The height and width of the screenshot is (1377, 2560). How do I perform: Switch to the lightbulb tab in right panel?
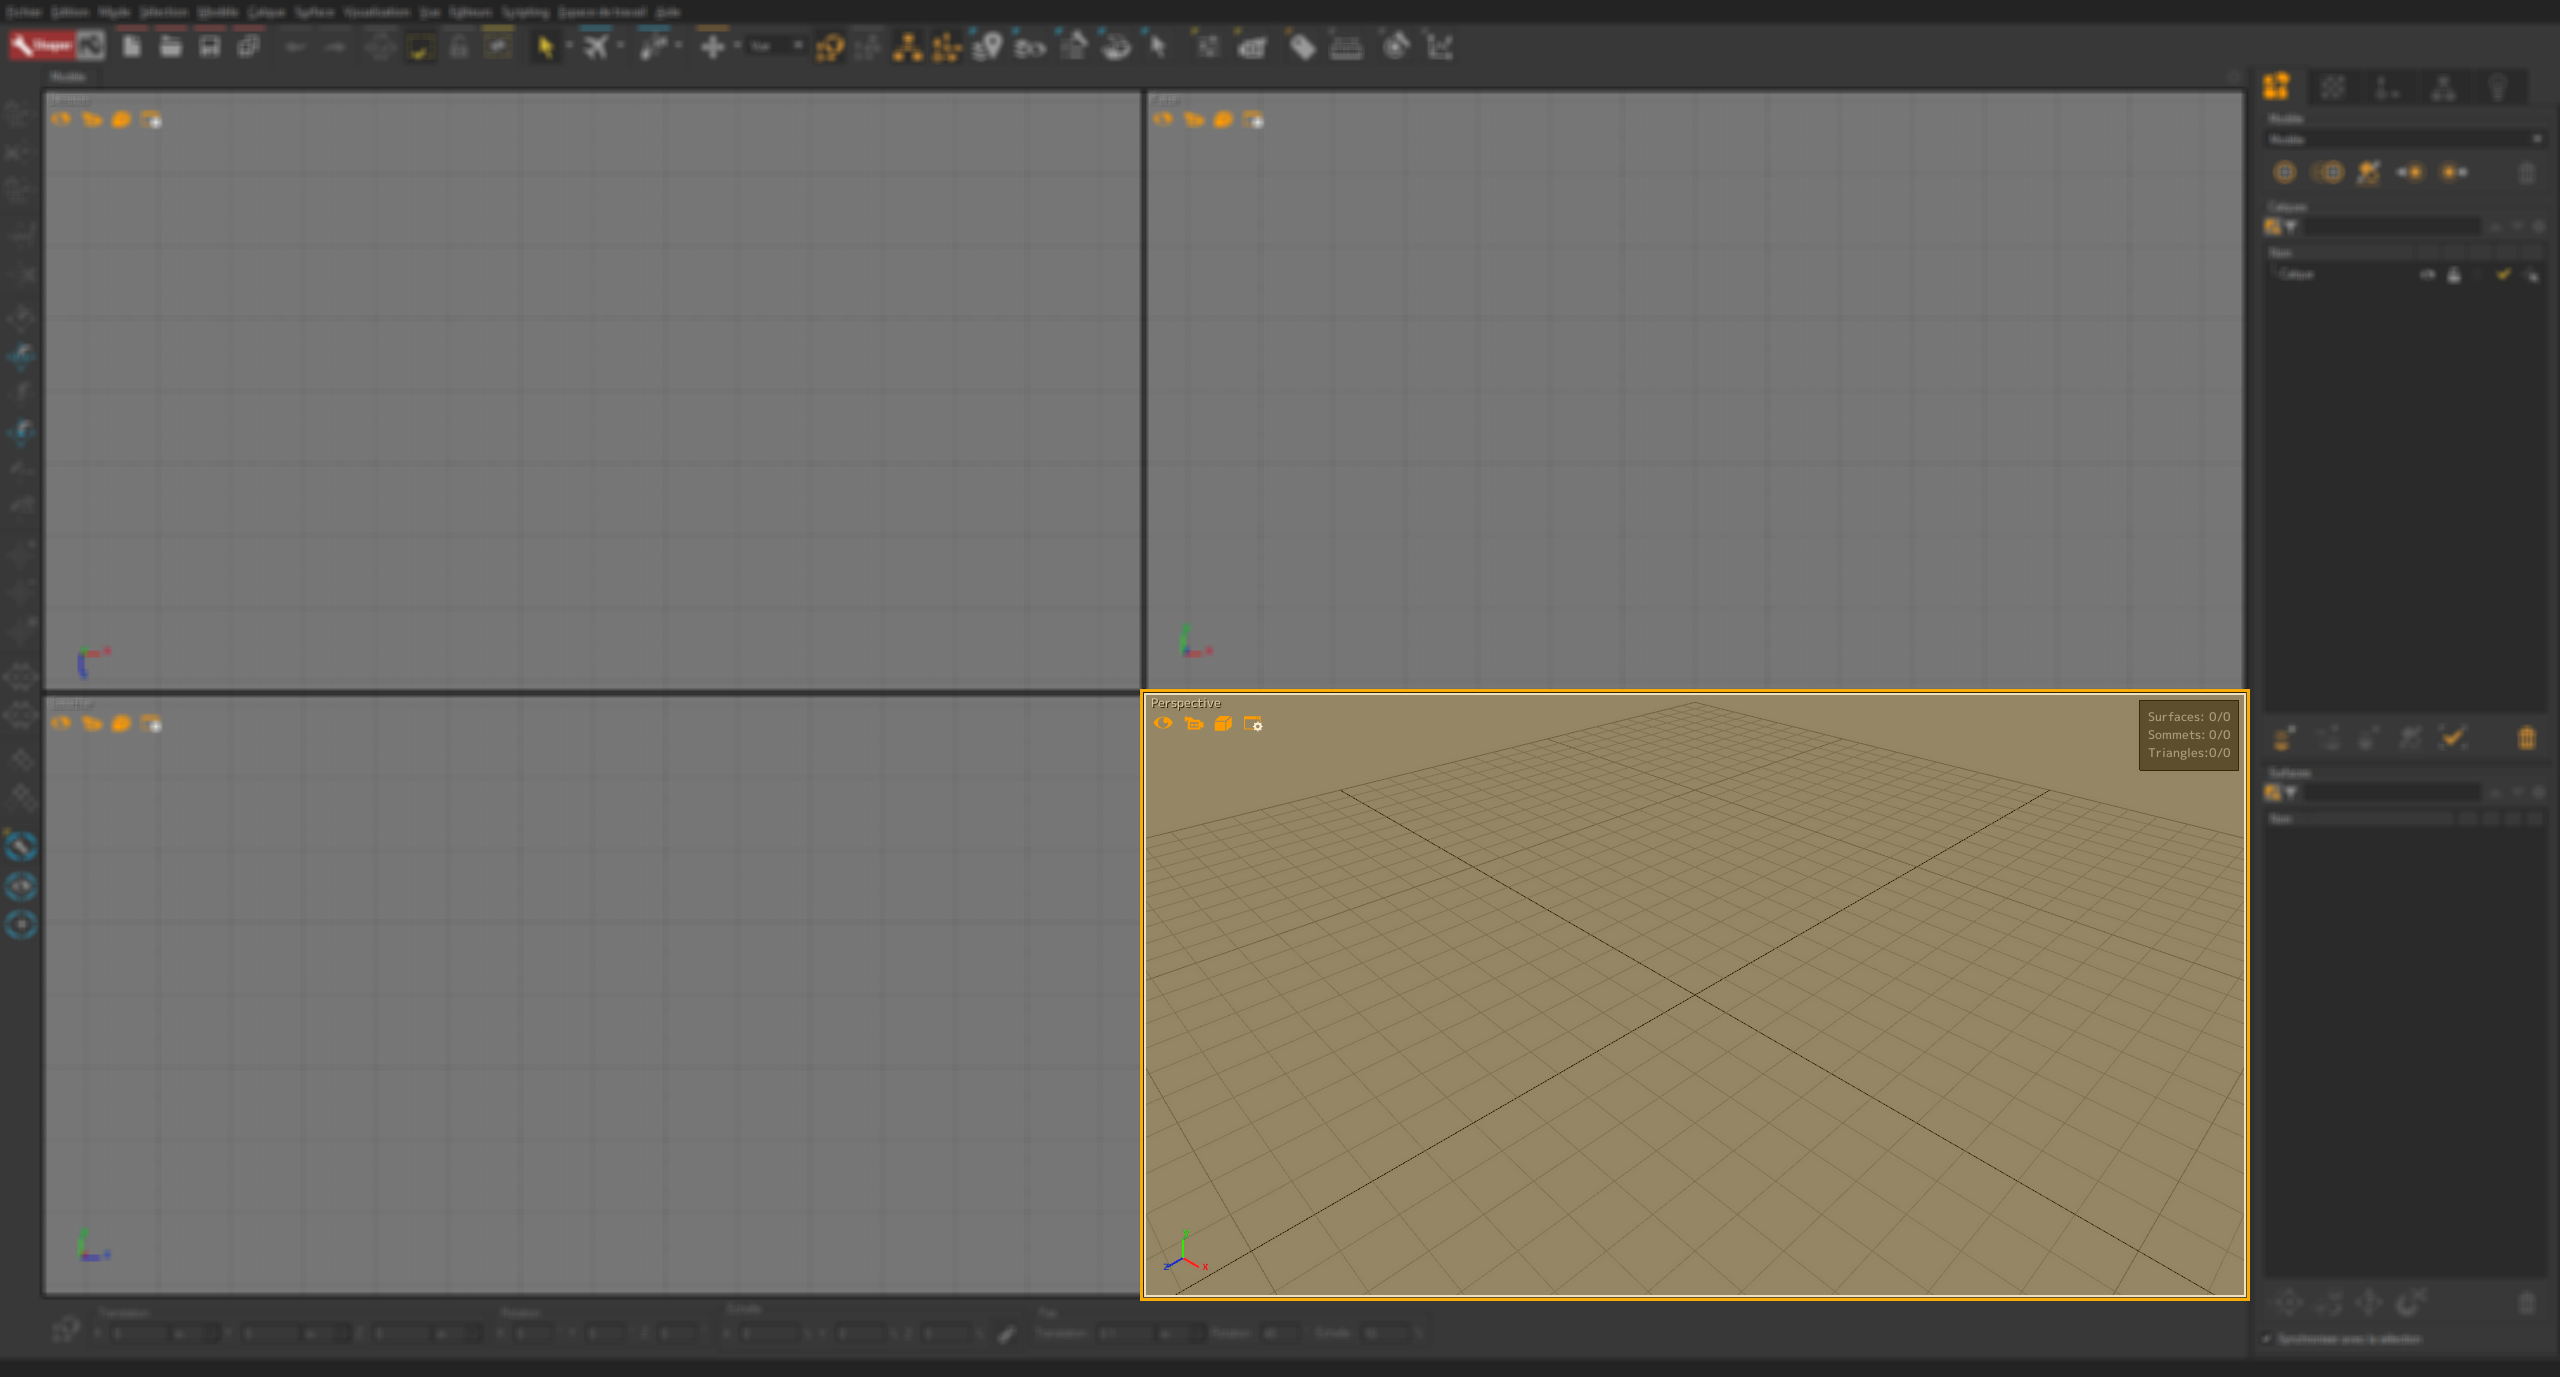coord(2497,88)
